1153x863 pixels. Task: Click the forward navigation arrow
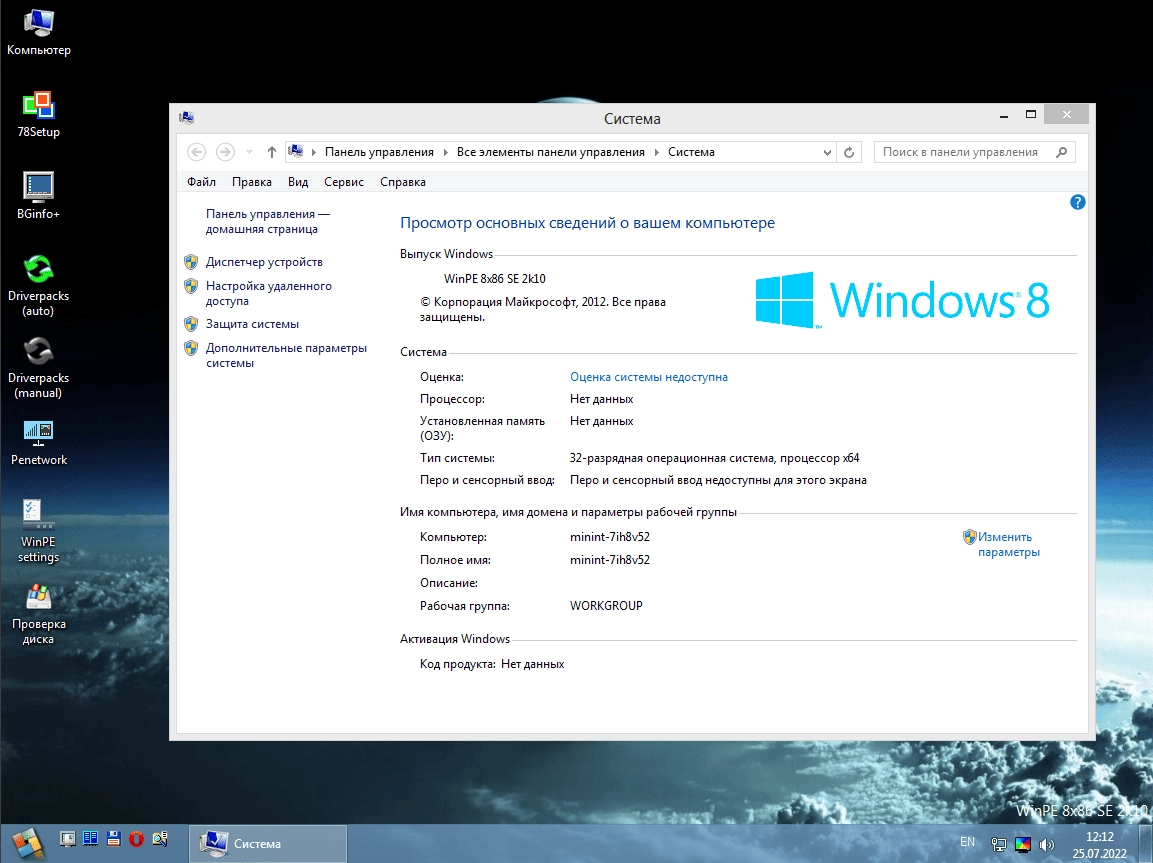click(x=225, y=152)
